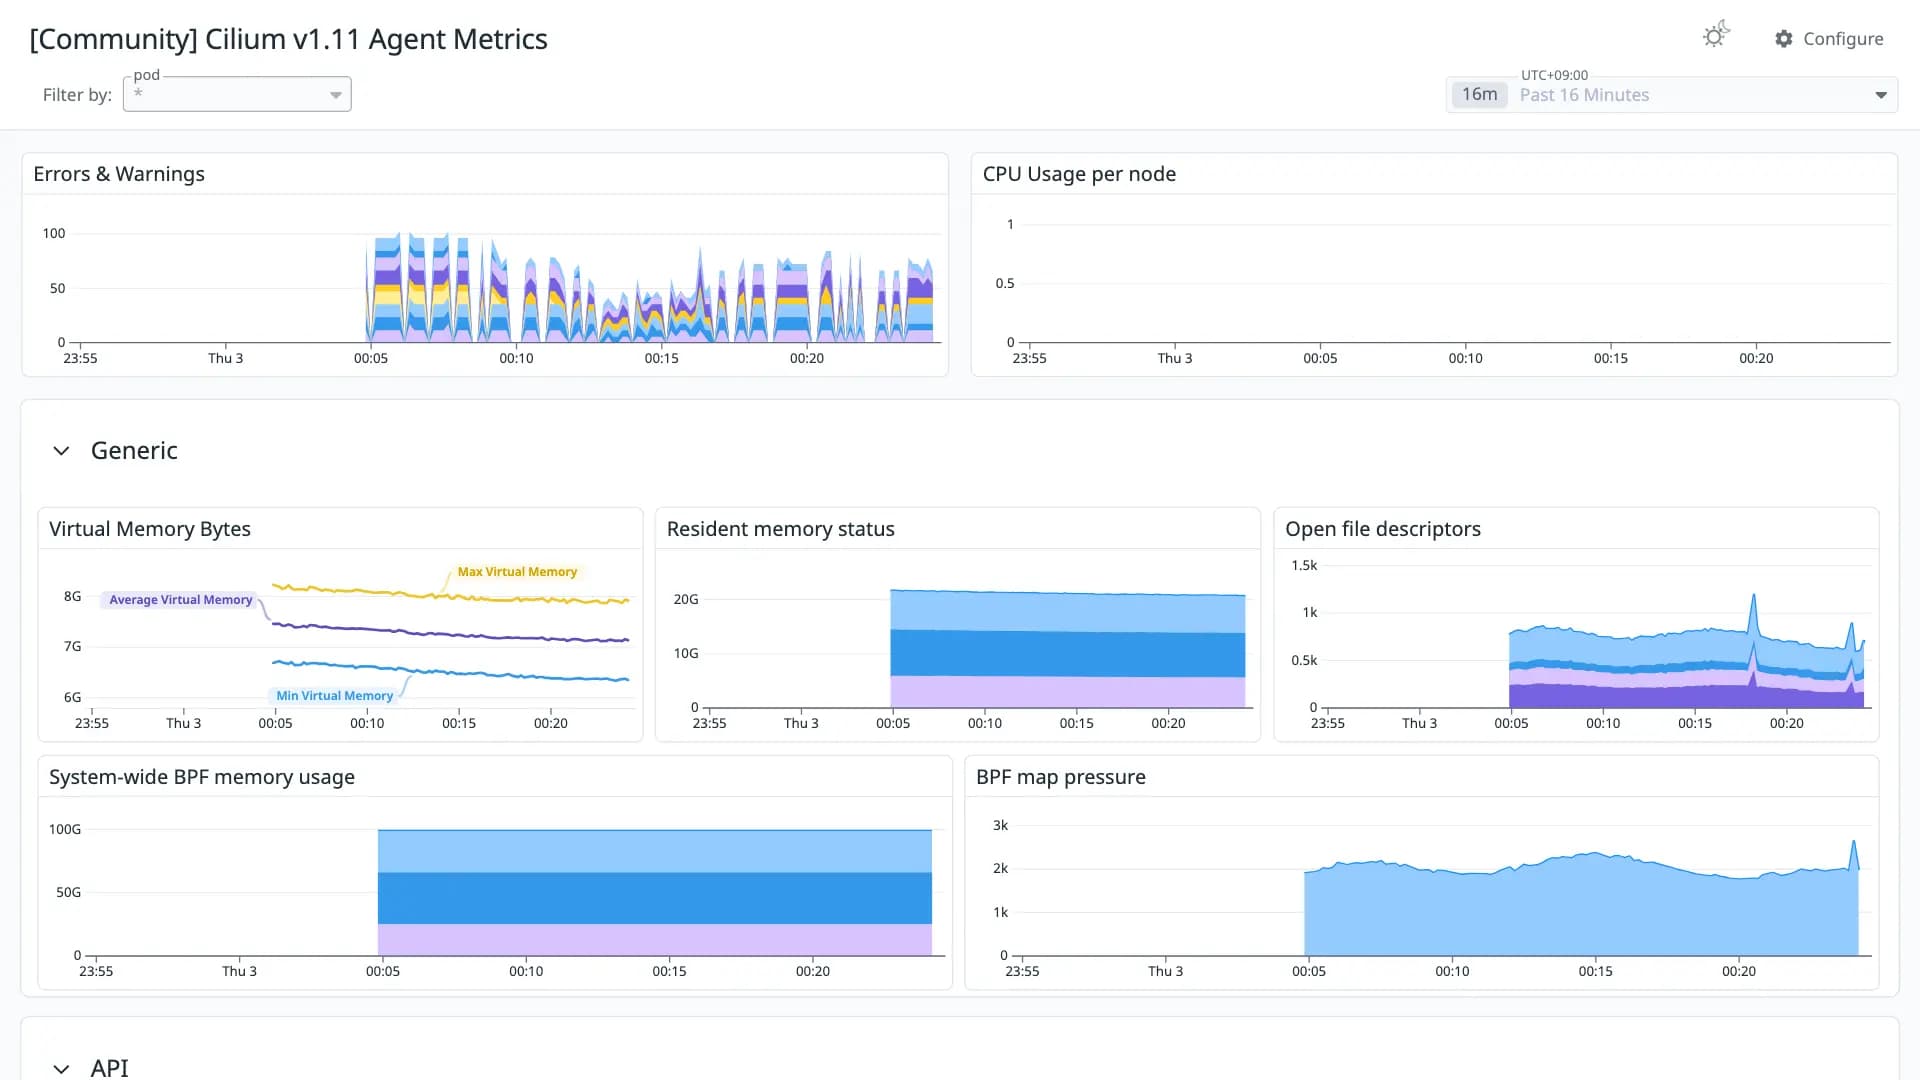Click the CPU Usage per node title
Image resolution: width=1920 pixels, height=1080 pixels.
(1079, 174)
